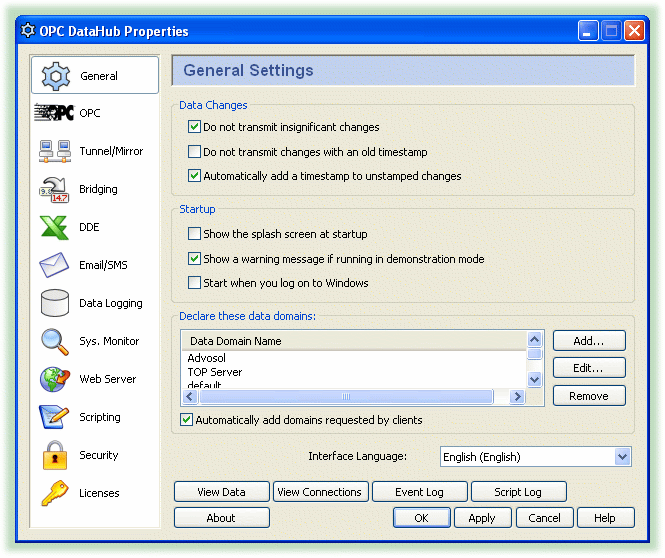This screenshot has height=558, width=665.
Task: Switch to Data Logging tab label
Action: [111, 303]
